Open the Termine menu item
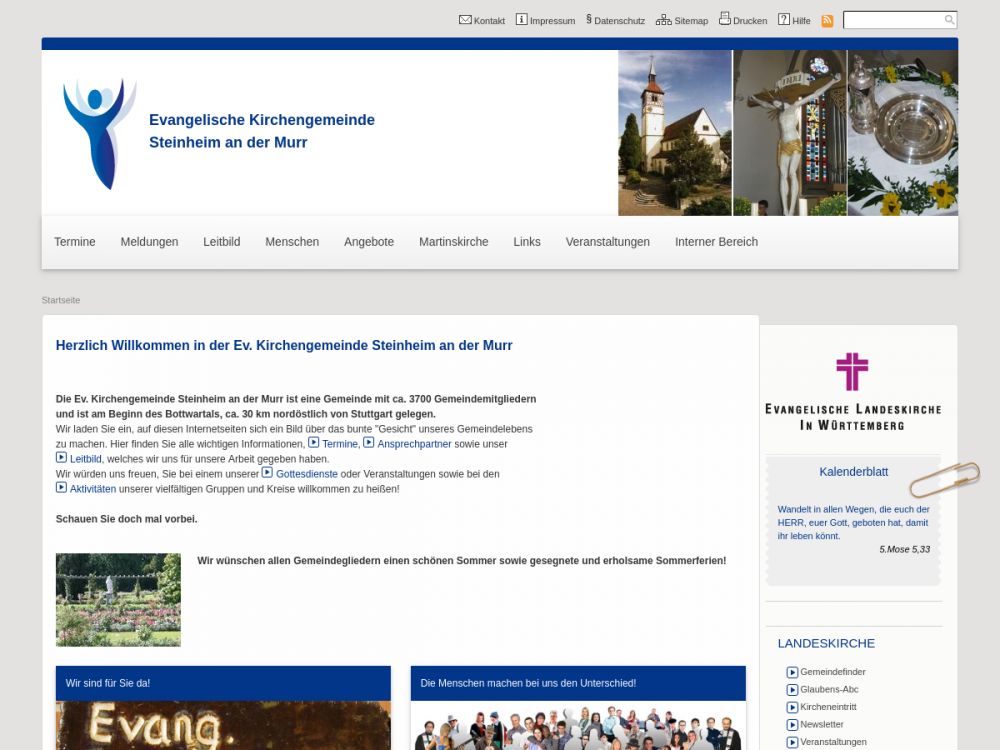The width and height of the screenshot is (1000, 750). [x=75, y=242]
